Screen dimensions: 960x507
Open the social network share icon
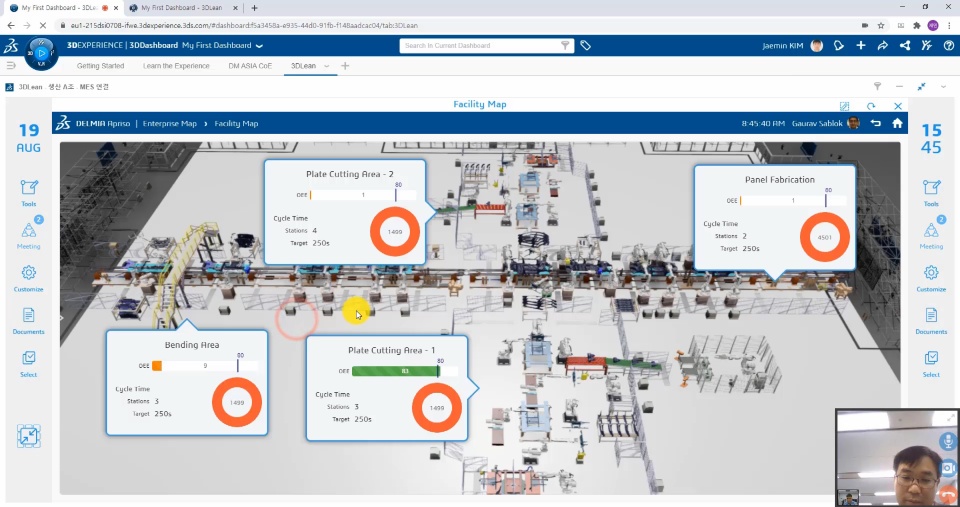(x=904, y=45)
